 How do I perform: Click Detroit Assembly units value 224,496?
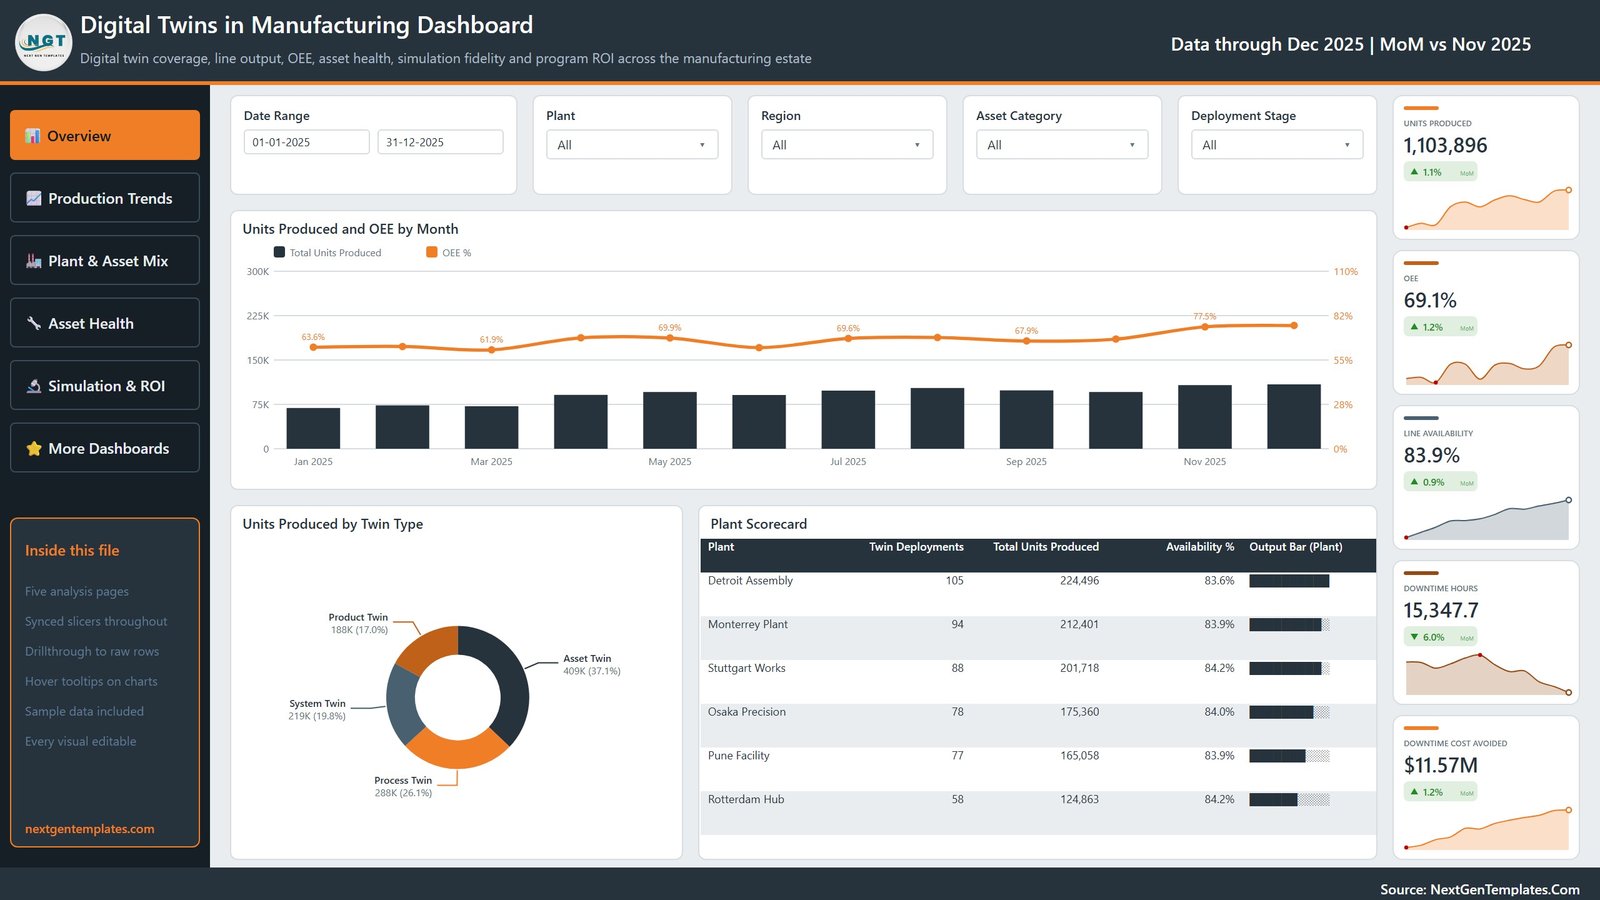(x=1079, y=581)
